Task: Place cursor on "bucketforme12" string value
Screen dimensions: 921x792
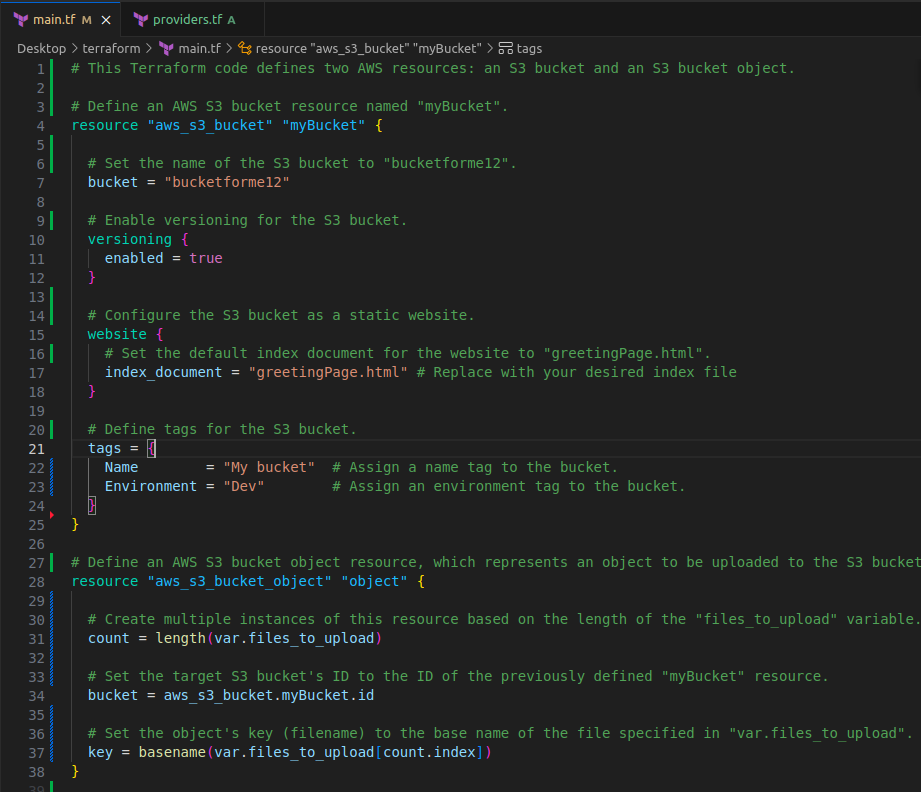Action: (x=226, y=182)
